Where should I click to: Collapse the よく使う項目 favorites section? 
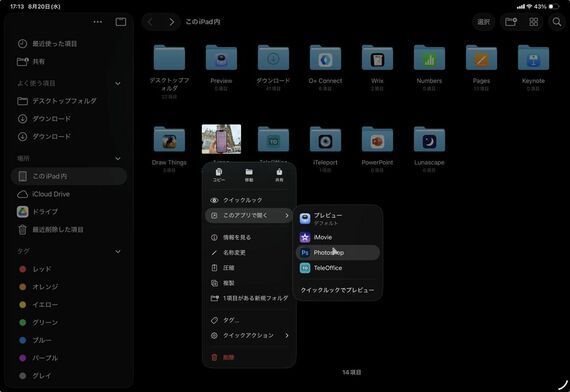pyautogui.click(x=118, y=83)
